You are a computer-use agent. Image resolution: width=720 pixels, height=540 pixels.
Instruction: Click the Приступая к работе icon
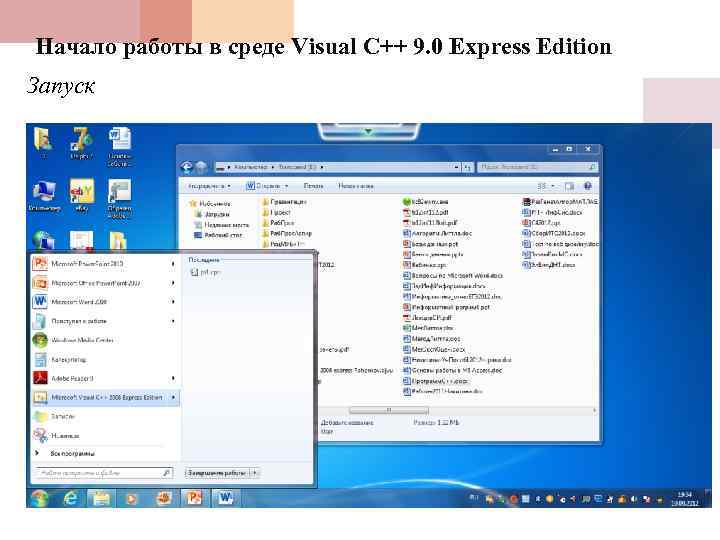[40, 321]
